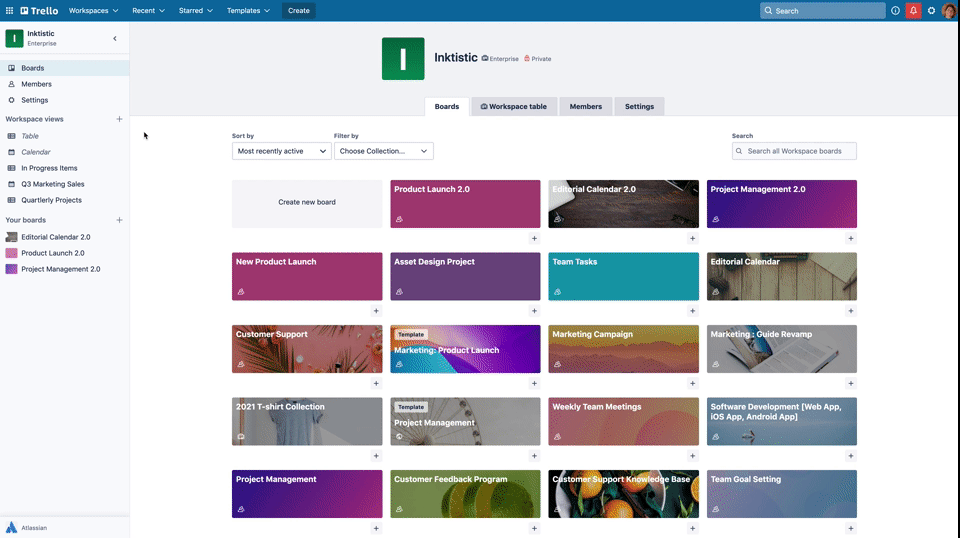Click the Trello logo home link
Viewport: 960px width, 538px height.
39,10
